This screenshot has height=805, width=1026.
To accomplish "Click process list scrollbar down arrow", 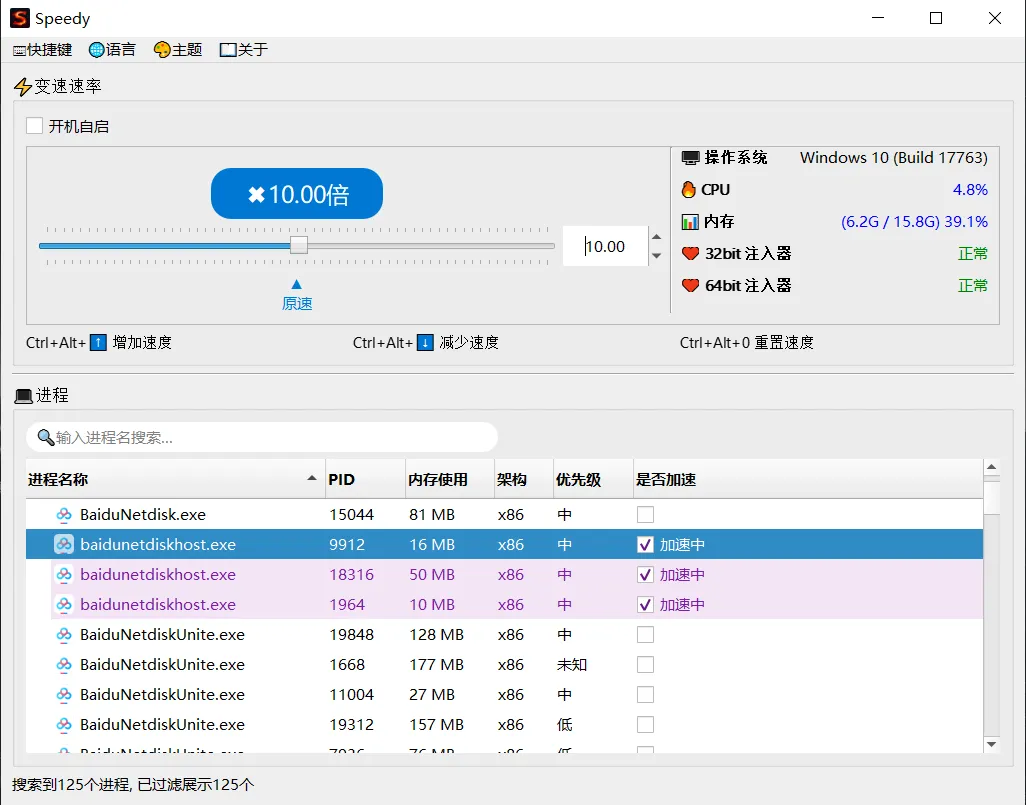I will point(991,744).
